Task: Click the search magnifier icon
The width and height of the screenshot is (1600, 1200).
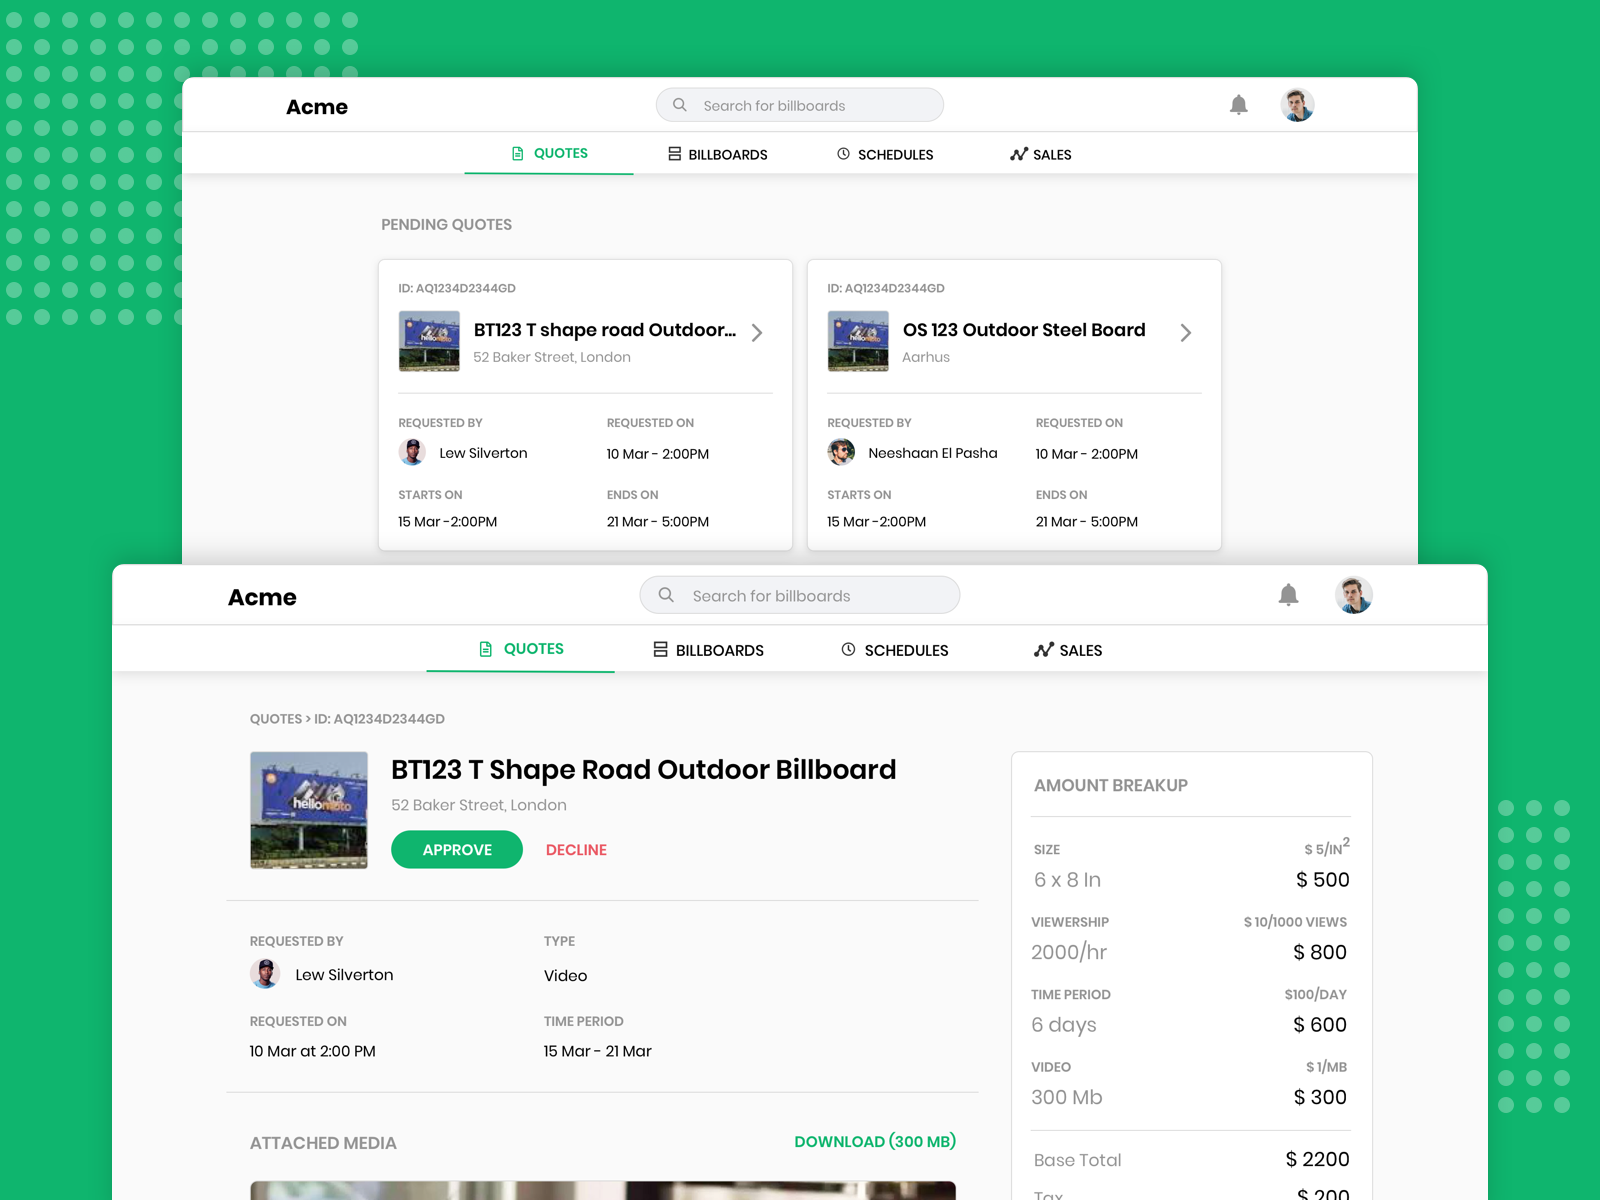Action: coord(680,104)
